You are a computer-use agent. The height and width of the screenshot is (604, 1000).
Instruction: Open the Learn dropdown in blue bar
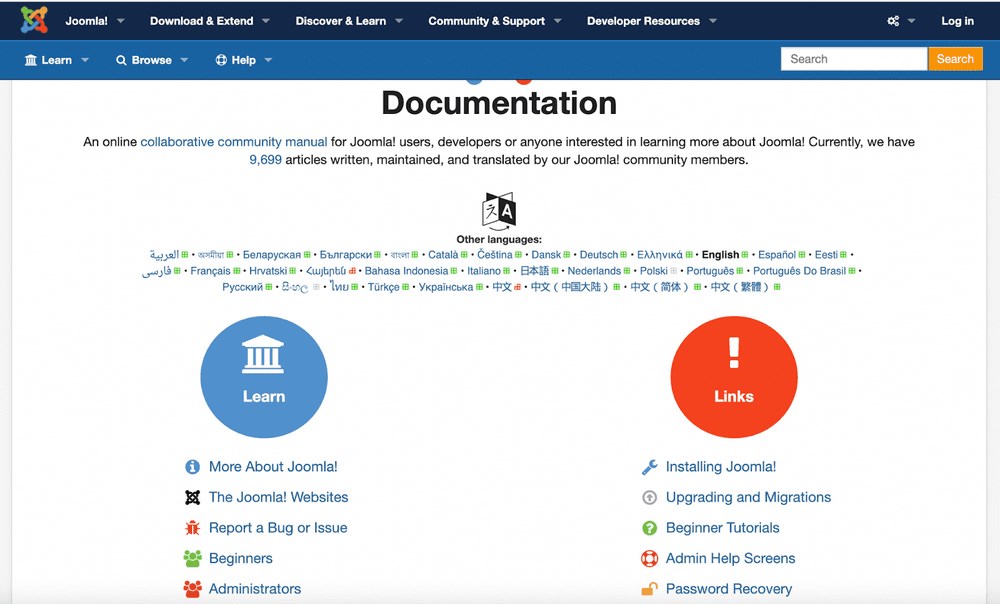(x=57, y=60)
